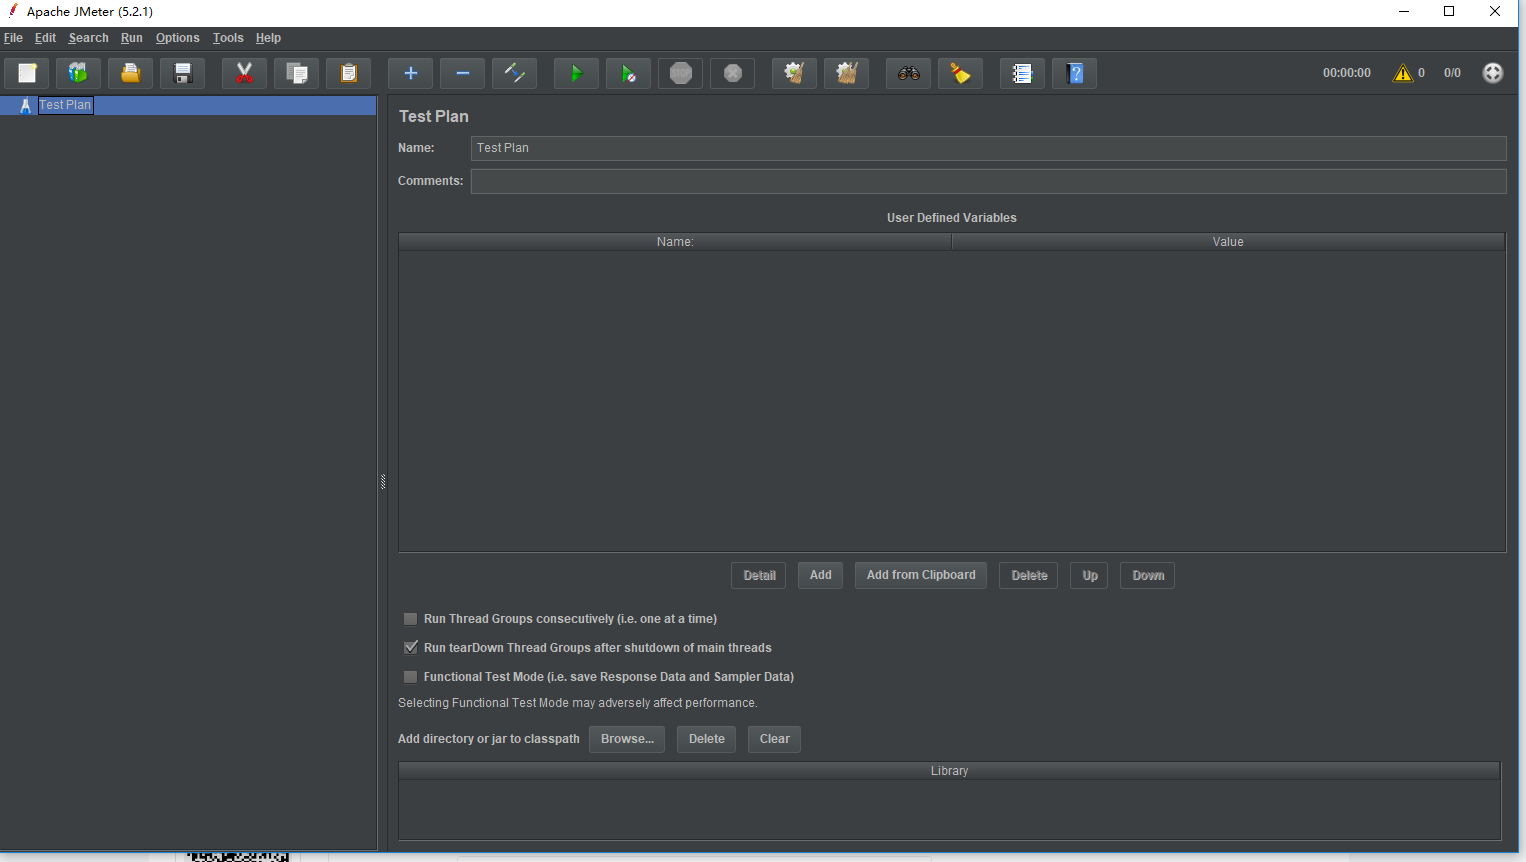Select the Test Plan tree node
1526x862 pixels.
65,105
